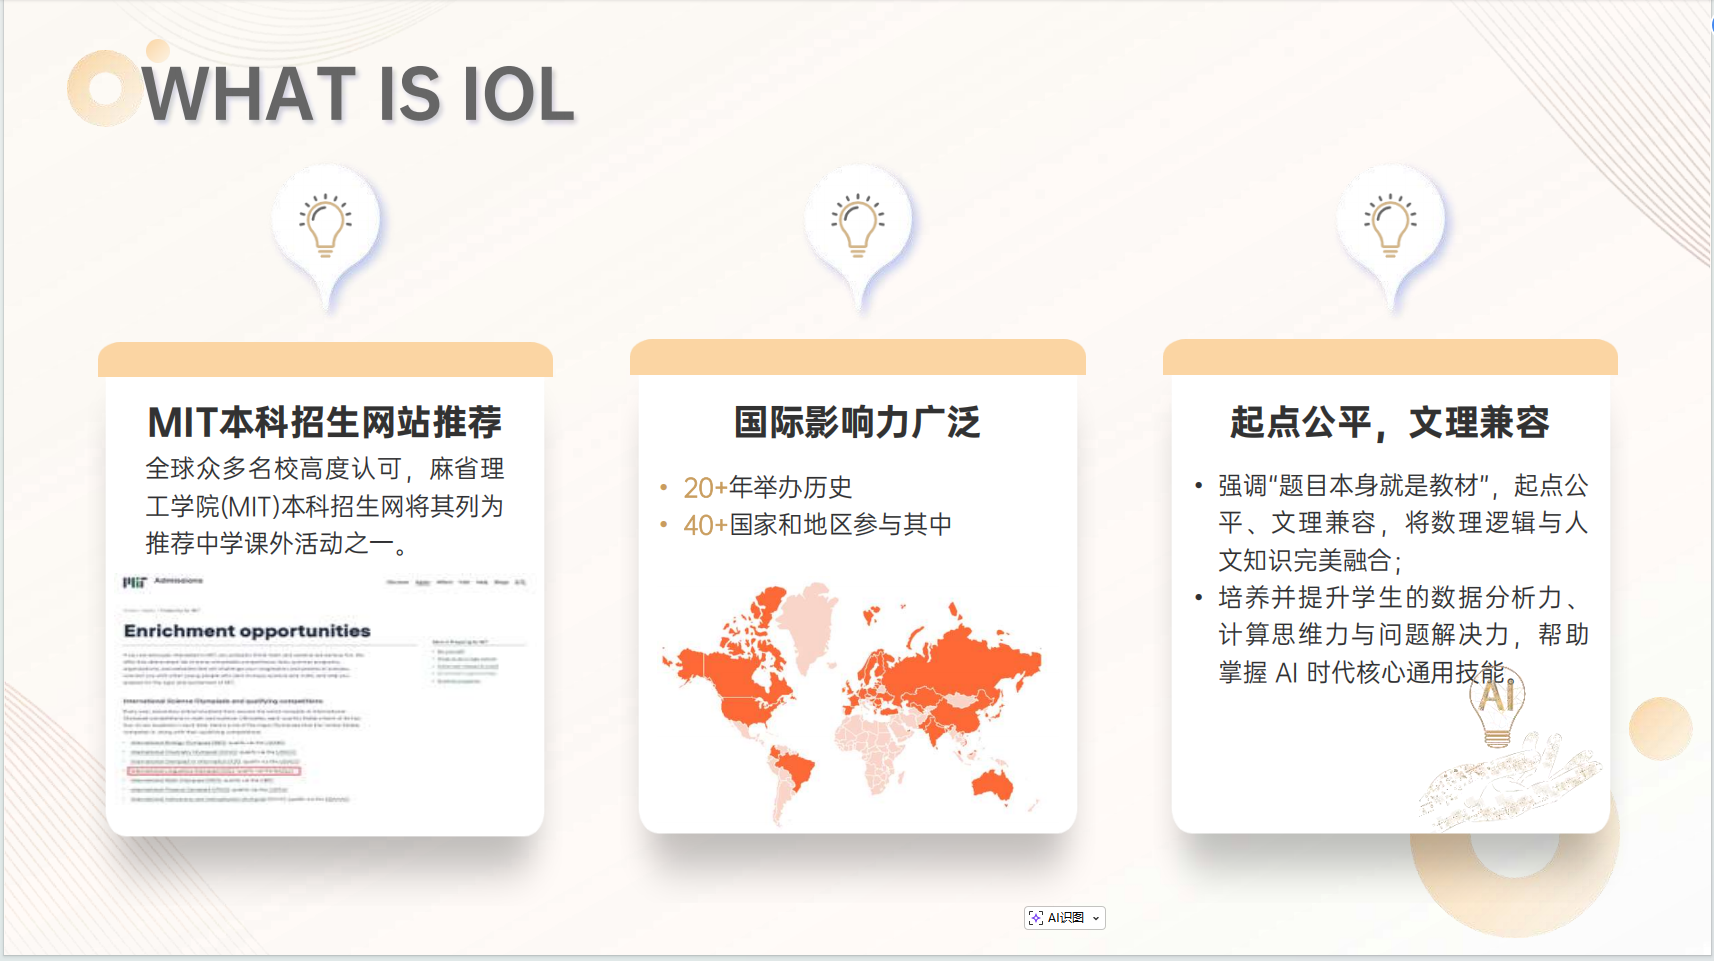The image size is (1714, 961).
Task: Click the WHAT IS IOL title
Action: (358, 95)
